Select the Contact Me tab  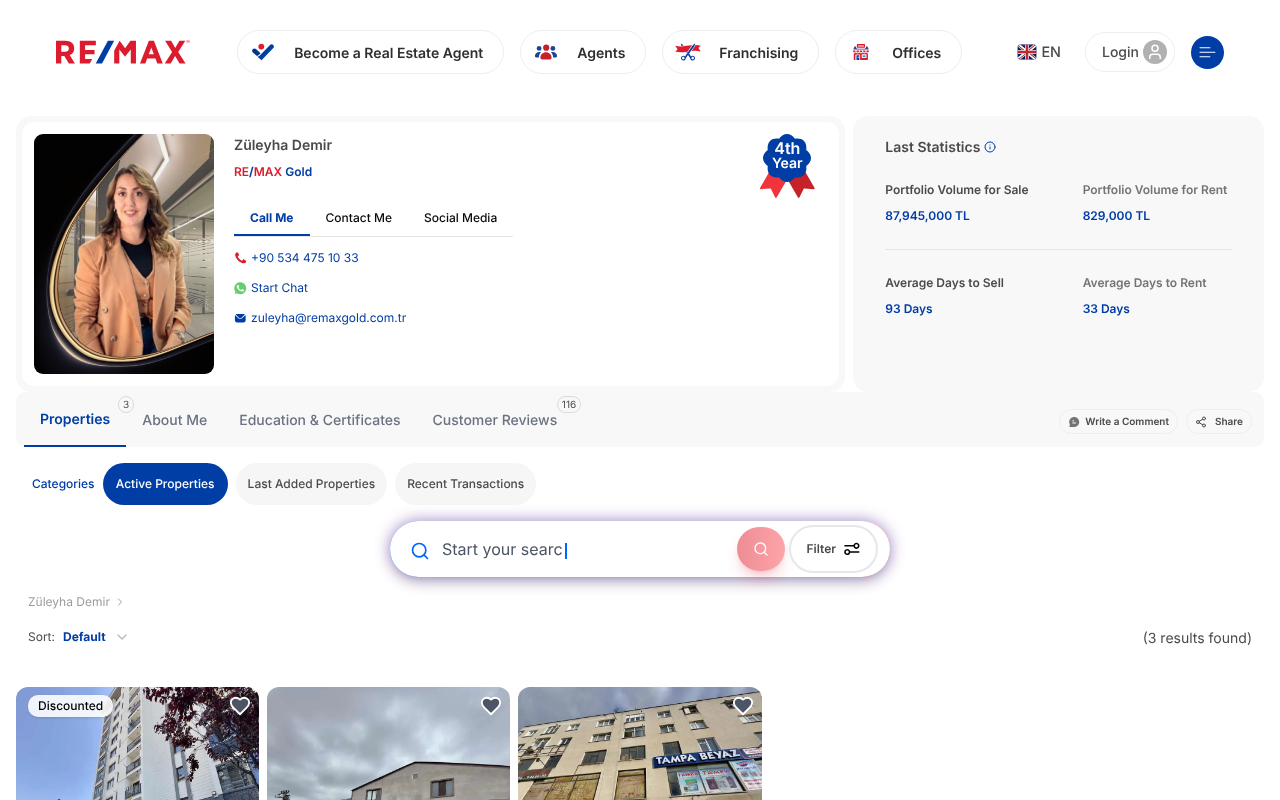(x=359, y=218)
